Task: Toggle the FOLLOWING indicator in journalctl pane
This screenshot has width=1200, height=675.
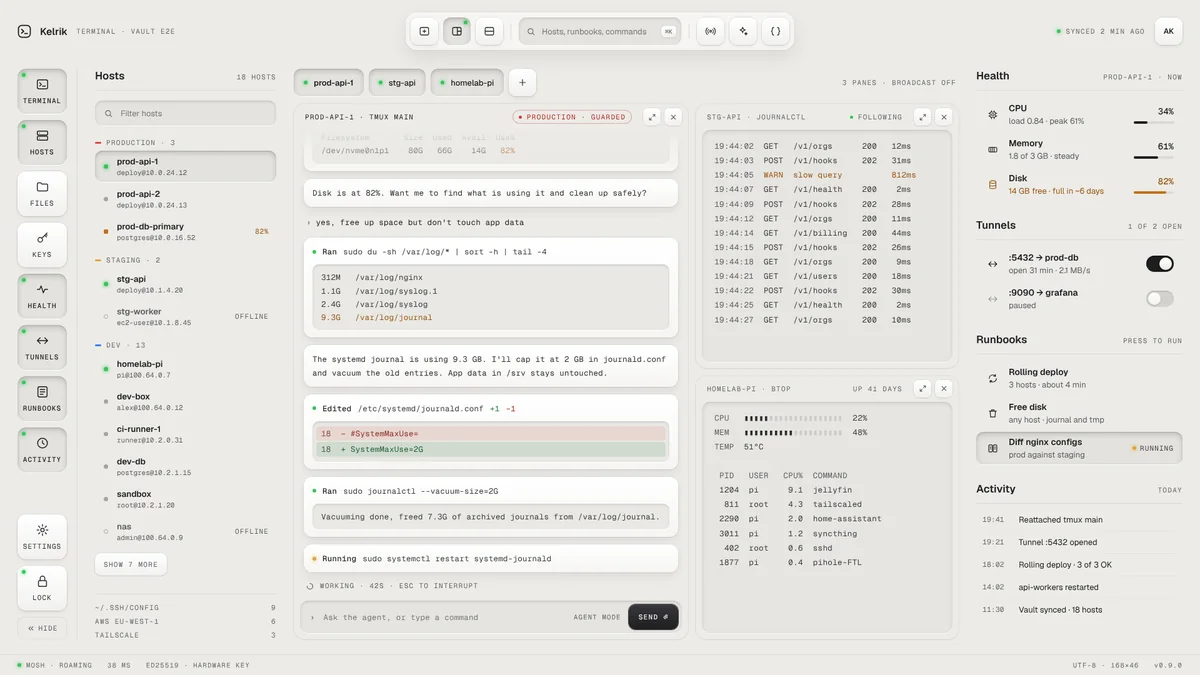Action: pyautogui.click(x=875, y=117)
